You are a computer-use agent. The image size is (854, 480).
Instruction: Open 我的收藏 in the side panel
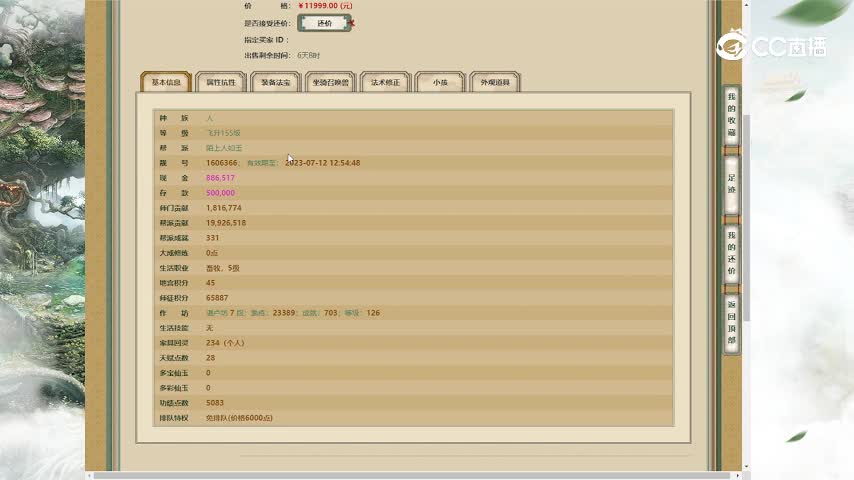(x=731, y=114)
